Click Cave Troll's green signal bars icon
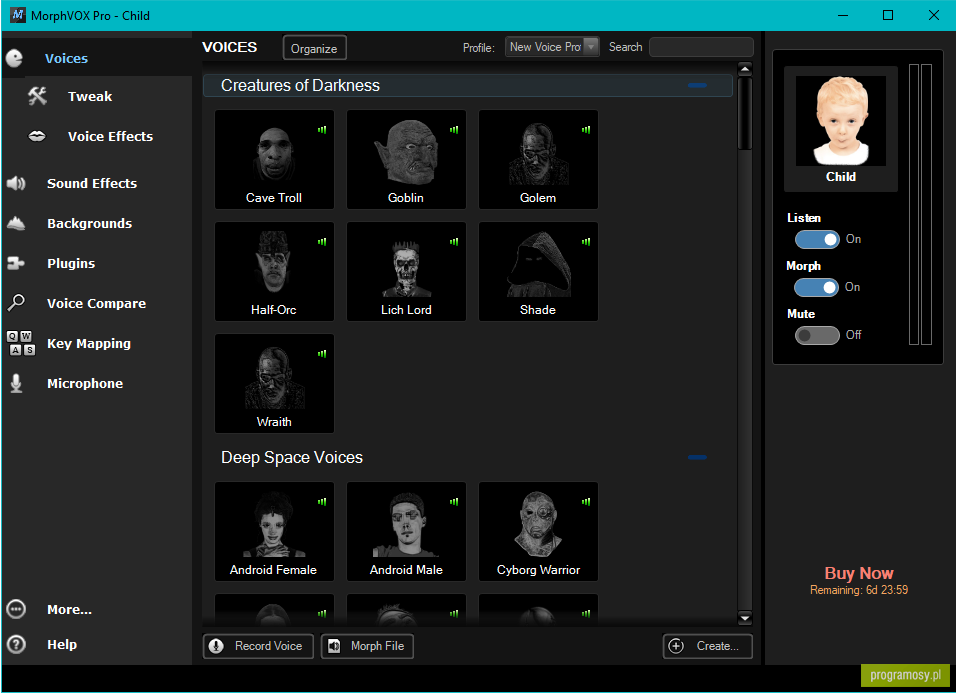This screenshot has width=956, height=693. [322, 129]
